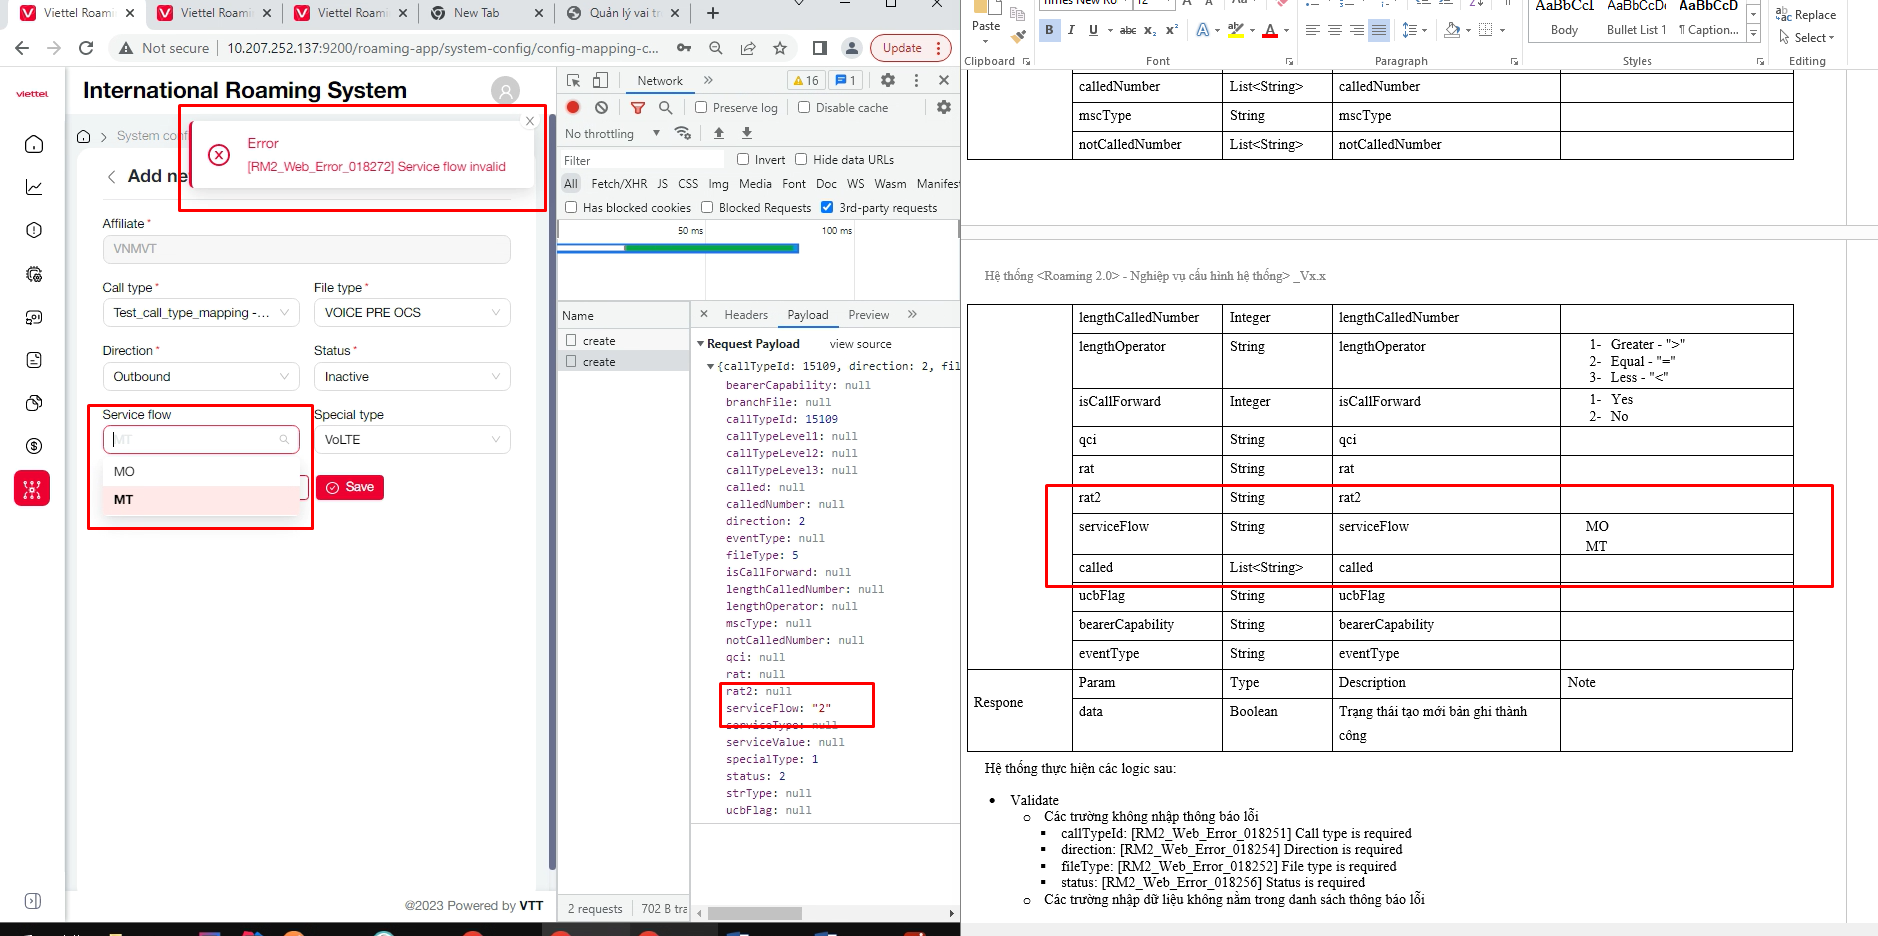This screenshot has width=1878, height=936.
Task: Click the clear network log icon
Action: [x=601, y=107]
